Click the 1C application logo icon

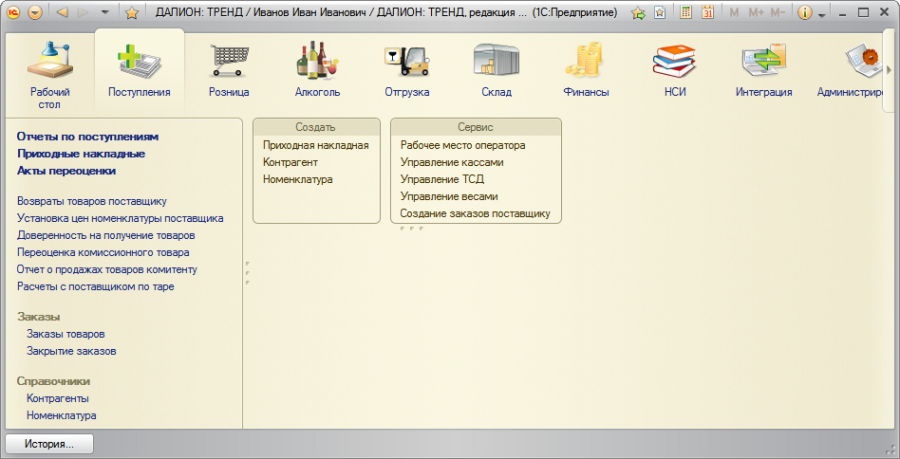pos(14,12)
